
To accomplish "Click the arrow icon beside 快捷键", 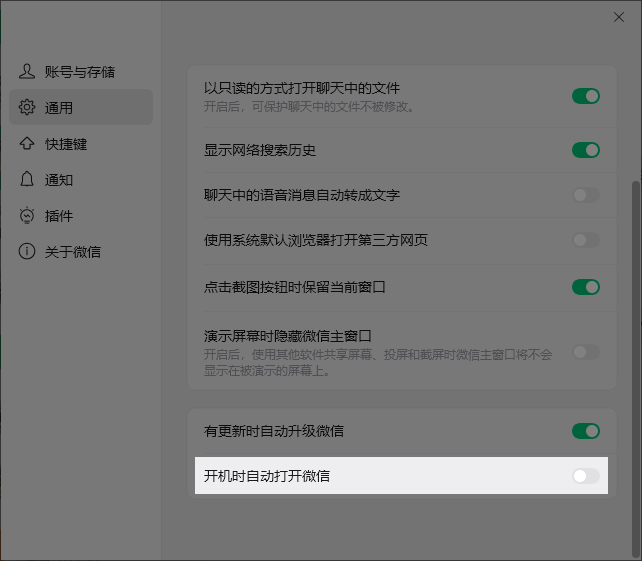I will (27, 143).
